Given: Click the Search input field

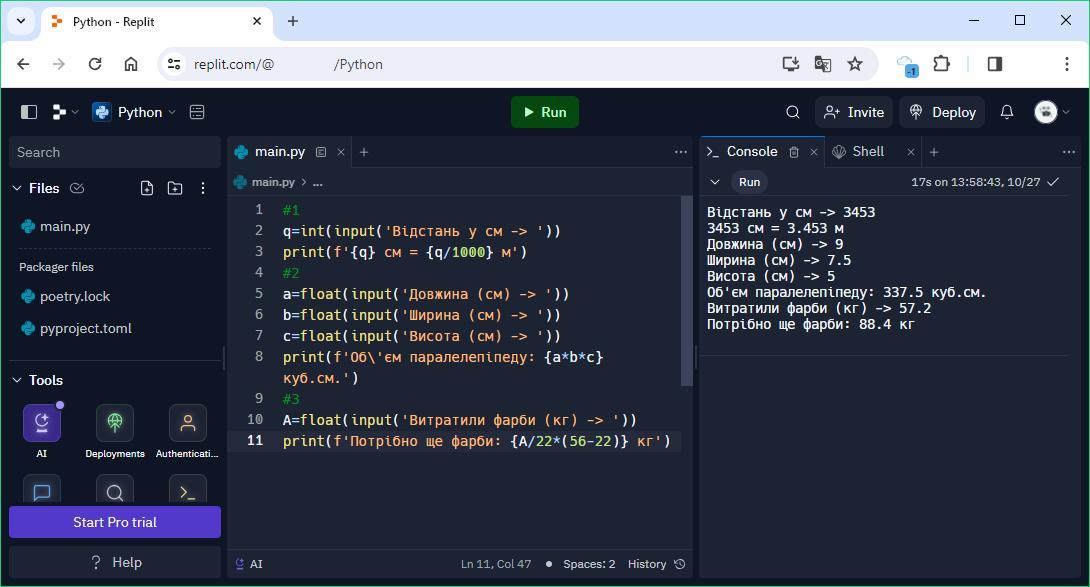Looking at the screenshot, I should [115, 152].
